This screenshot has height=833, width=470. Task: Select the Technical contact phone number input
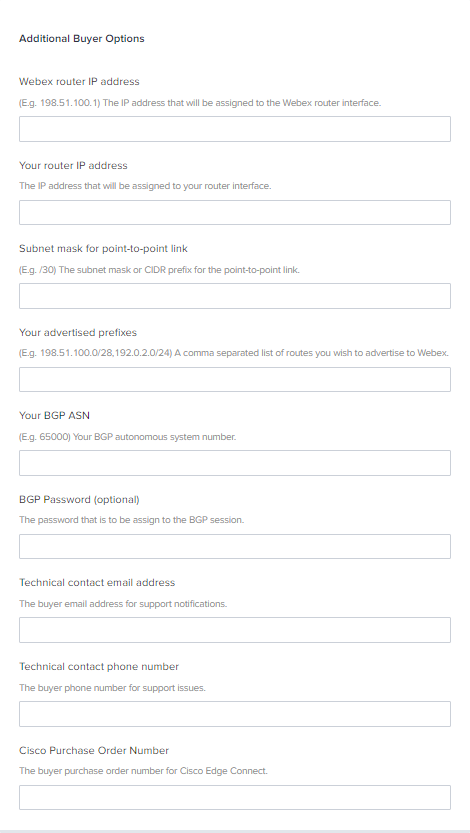(235, 714)
